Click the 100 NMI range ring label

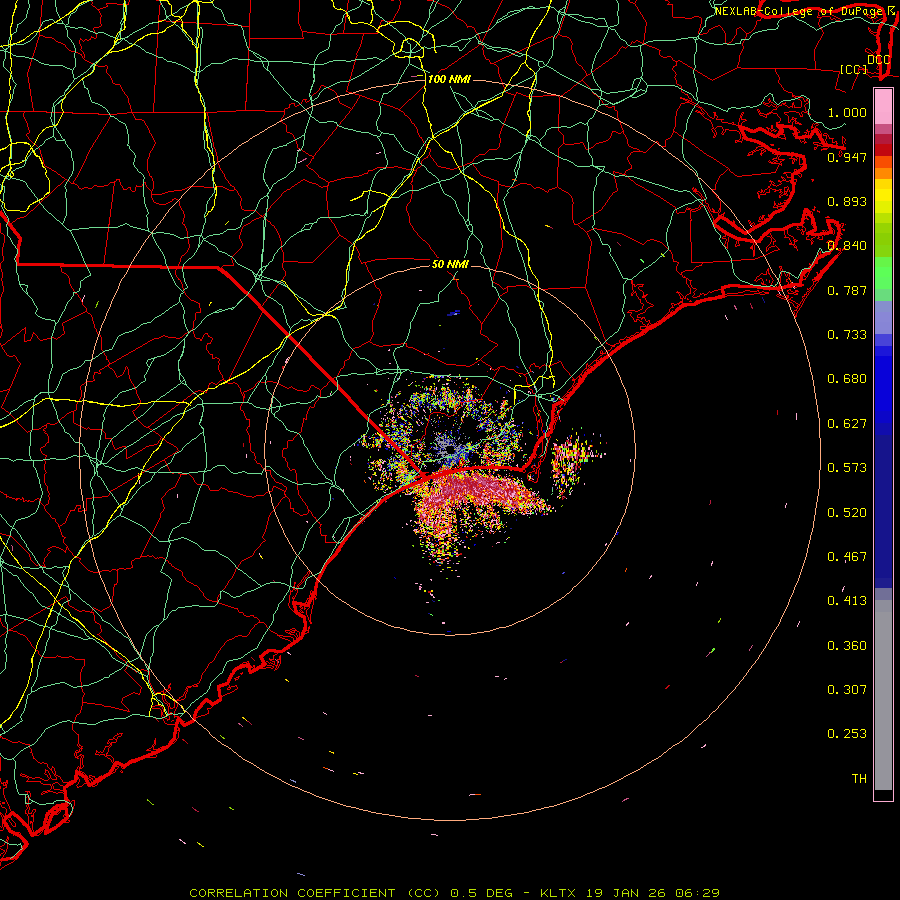pos(449,79)
